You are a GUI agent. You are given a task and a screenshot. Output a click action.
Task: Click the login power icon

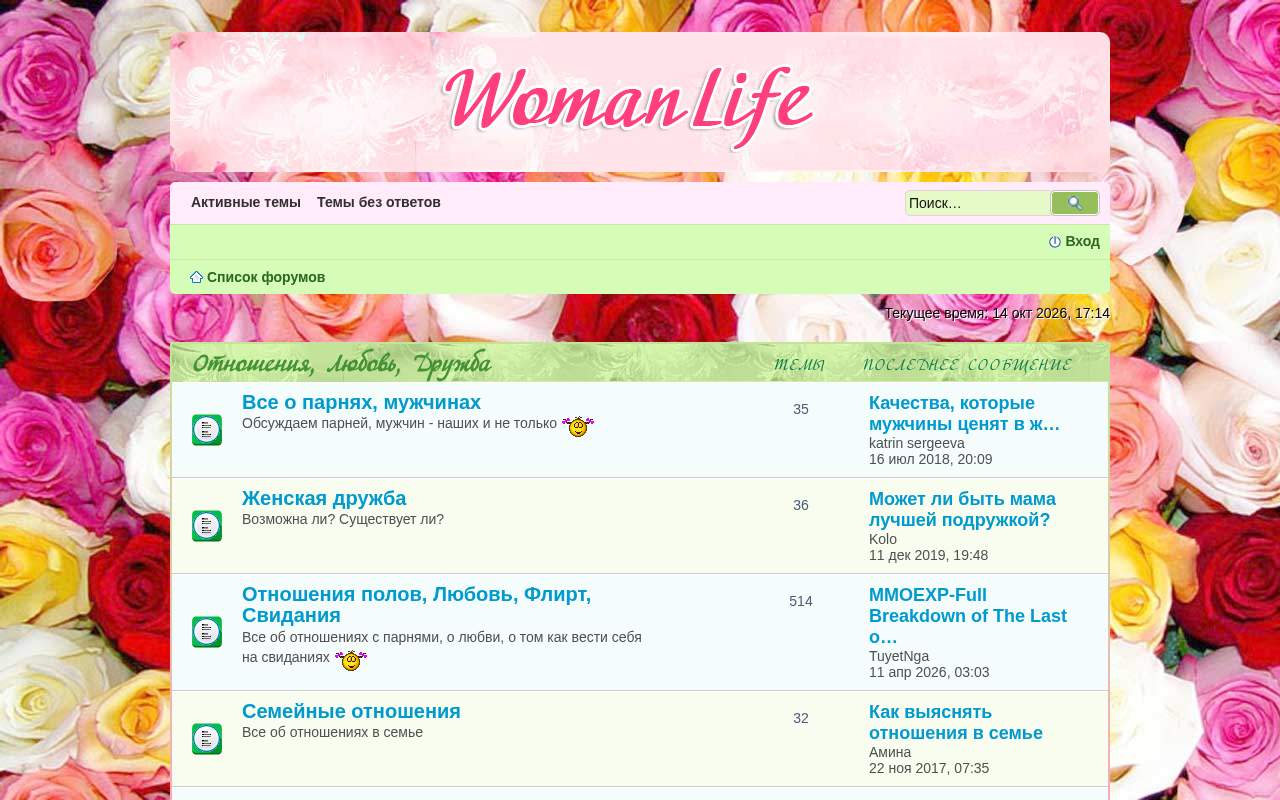pos(1054,242)
